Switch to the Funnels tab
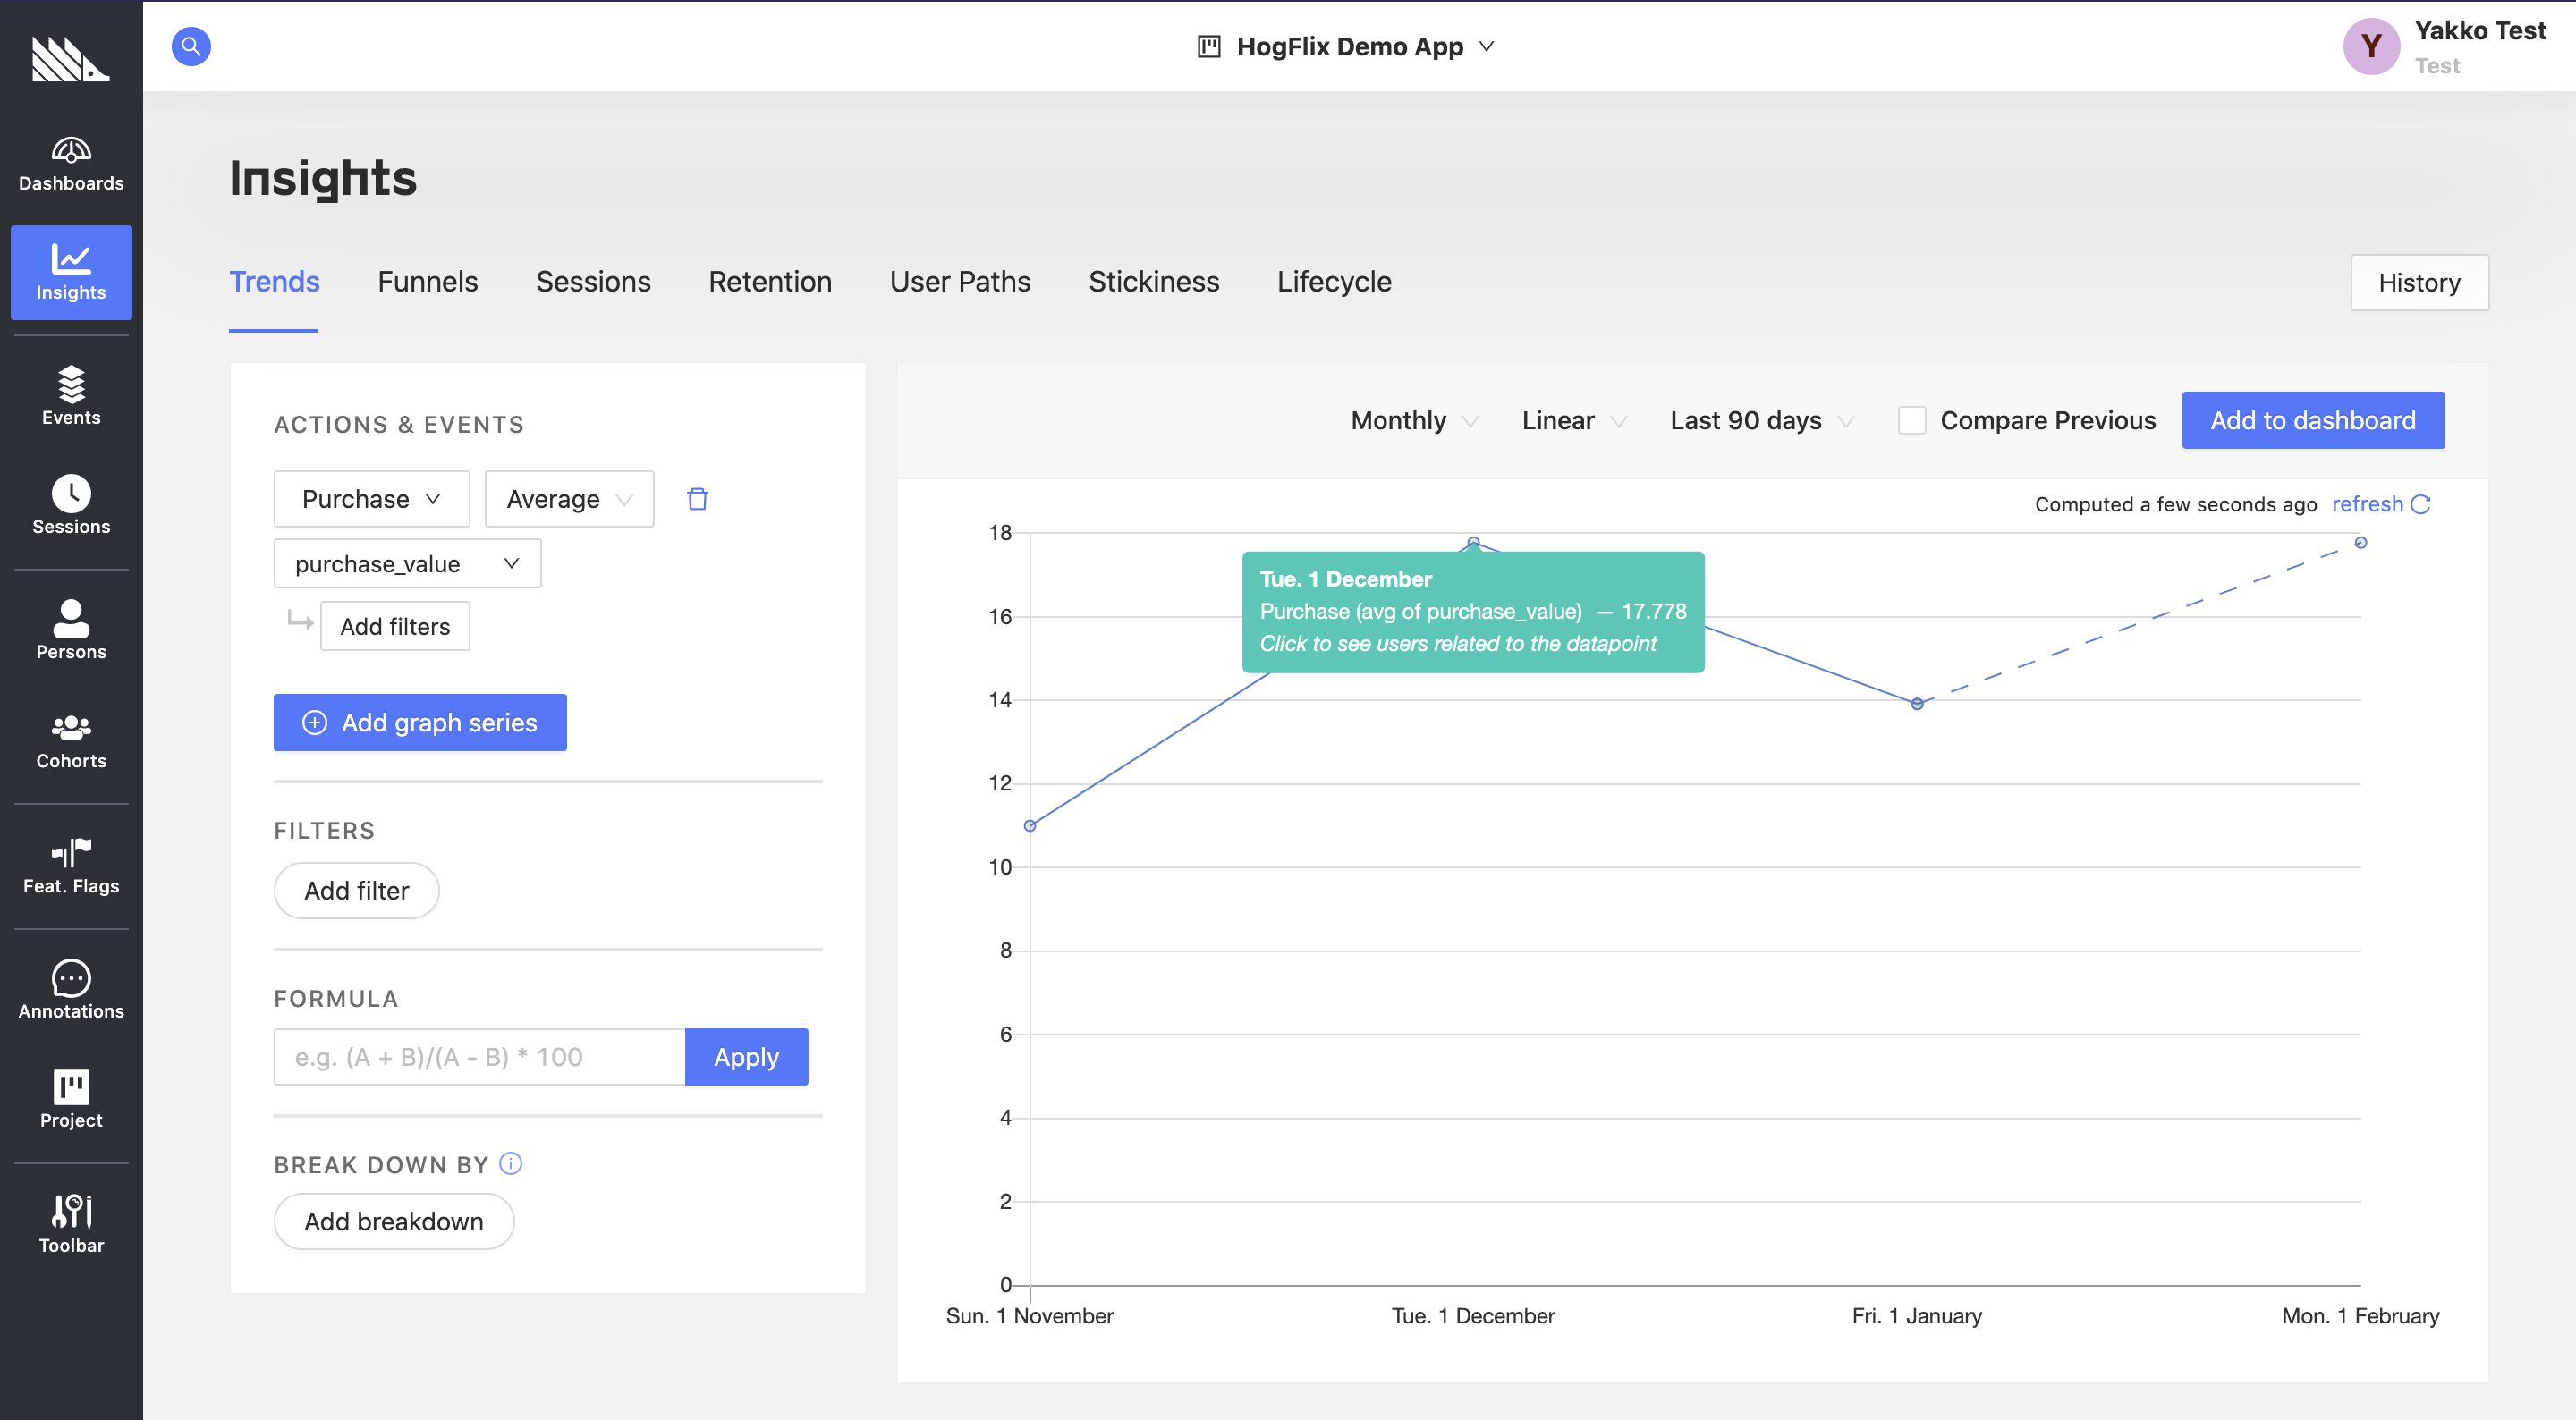2576x1420 pixels. click(428, 280)
